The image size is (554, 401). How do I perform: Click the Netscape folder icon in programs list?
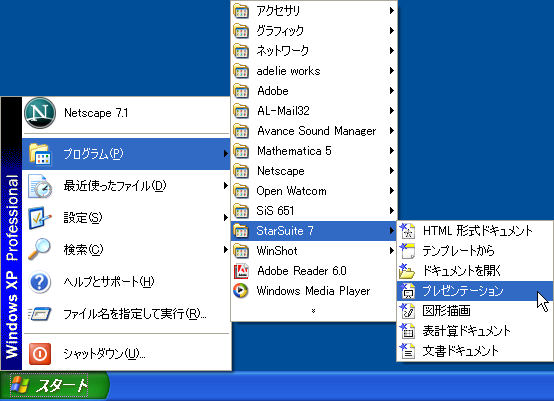(x=241, y=171)
